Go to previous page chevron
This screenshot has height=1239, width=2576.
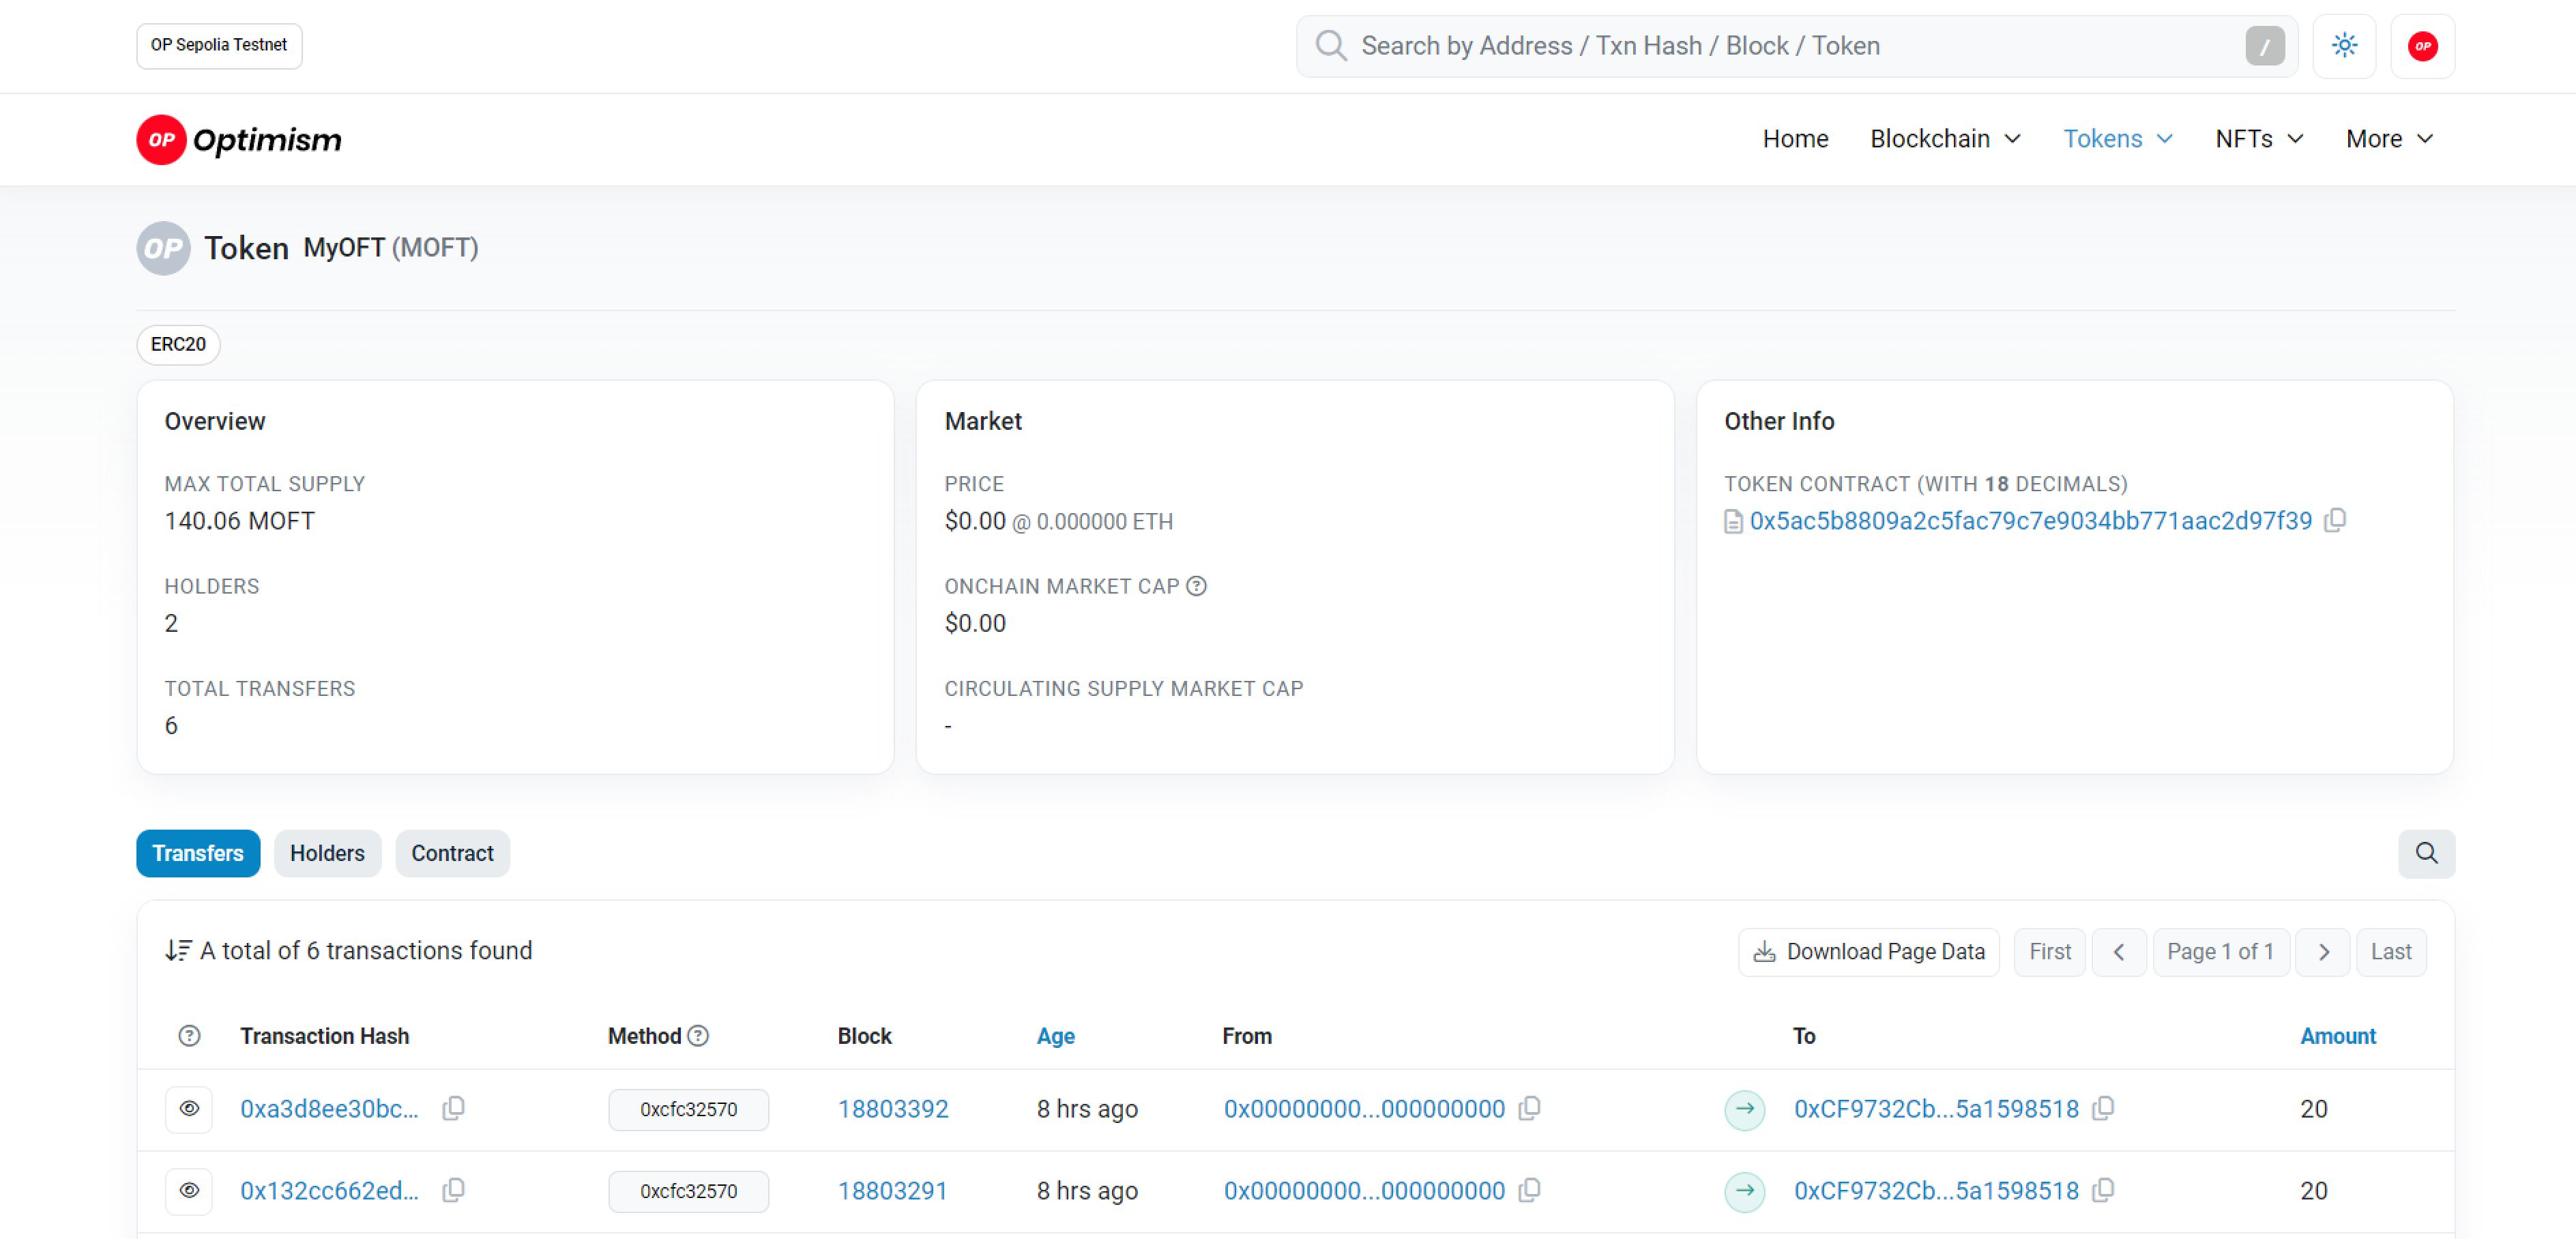(x=2118, y=952)
